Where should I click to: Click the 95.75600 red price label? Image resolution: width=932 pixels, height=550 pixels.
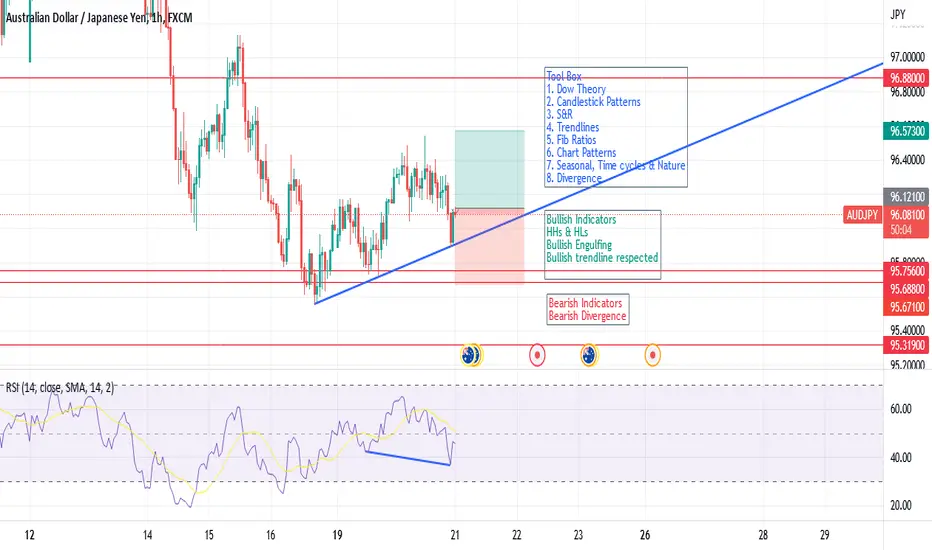click(906, 271)
